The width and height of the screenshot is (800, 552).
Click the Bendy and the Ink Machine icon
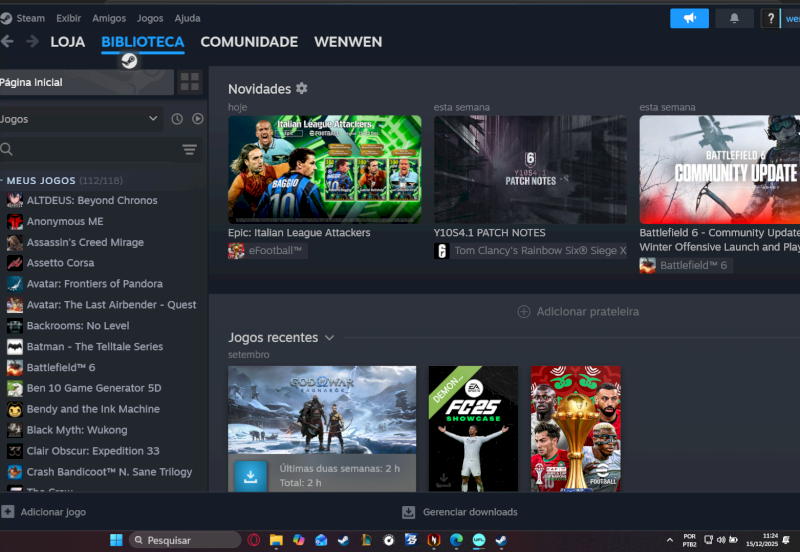point(15,409)
